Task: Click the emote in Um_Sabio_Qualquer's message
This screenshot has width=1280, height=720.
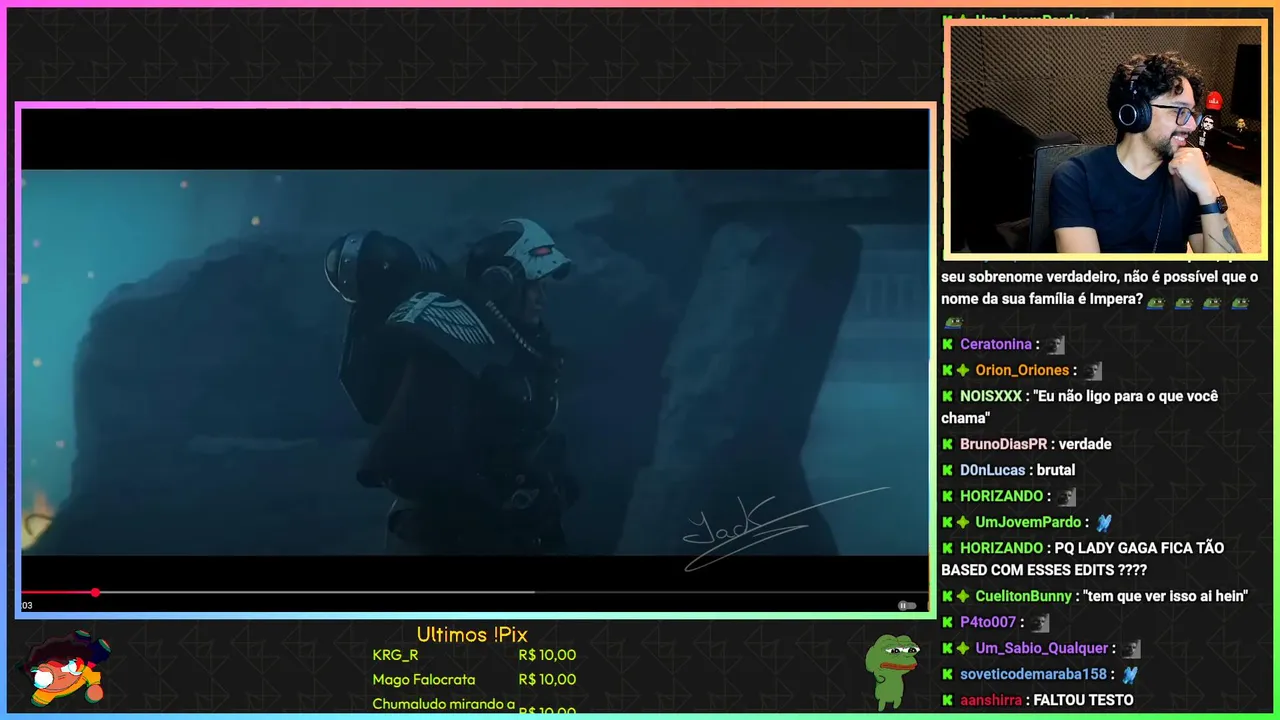Action: click(x=1132, y=649)
